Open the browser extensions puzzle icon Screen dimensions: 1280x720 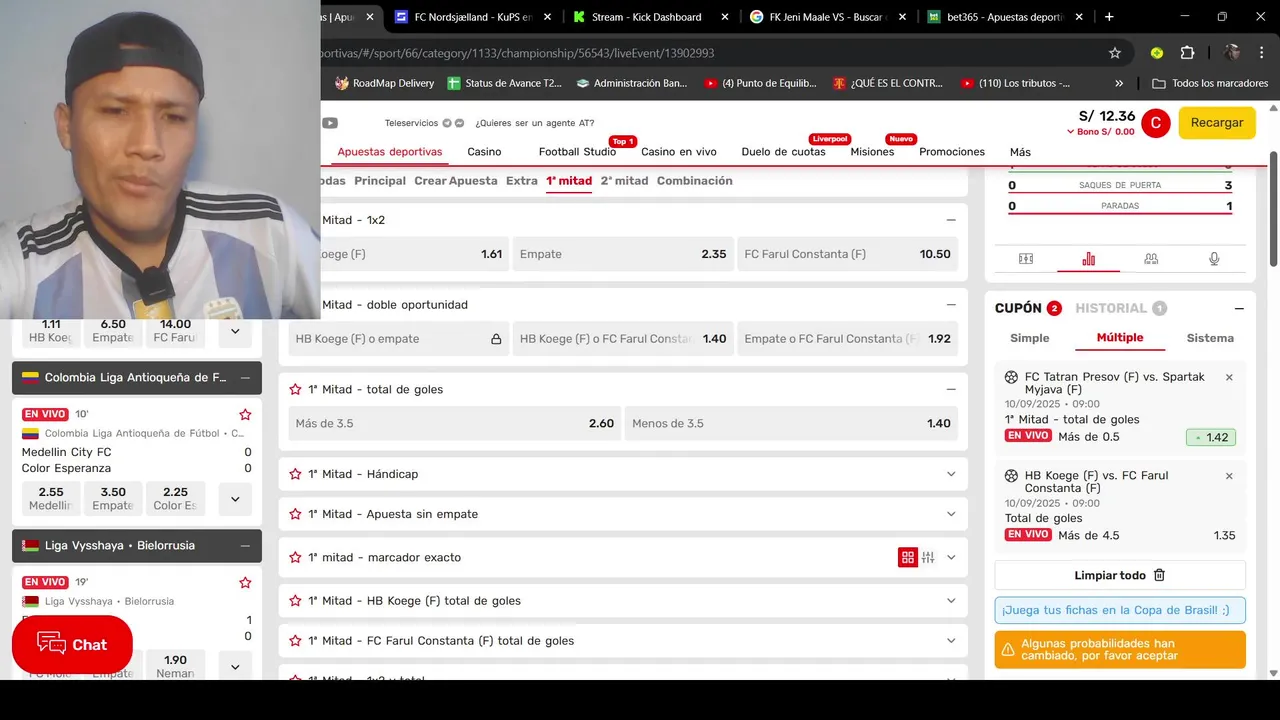1187,53
